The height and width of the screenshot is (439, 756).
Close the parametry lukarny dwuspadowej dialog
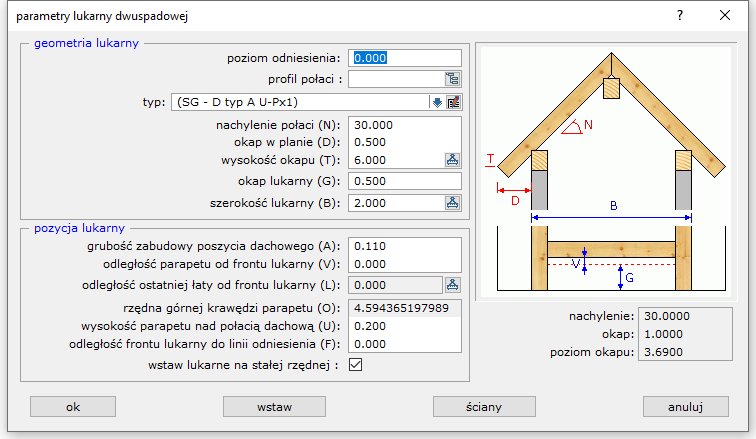pos(725,16)
